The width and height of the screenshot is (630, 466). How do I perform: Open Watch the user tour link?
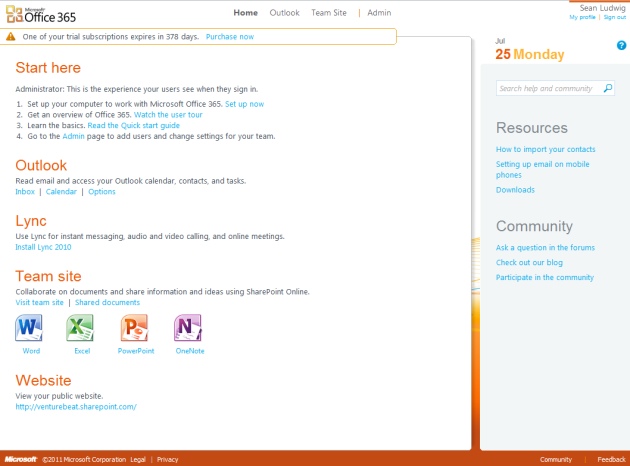point(168,115)
